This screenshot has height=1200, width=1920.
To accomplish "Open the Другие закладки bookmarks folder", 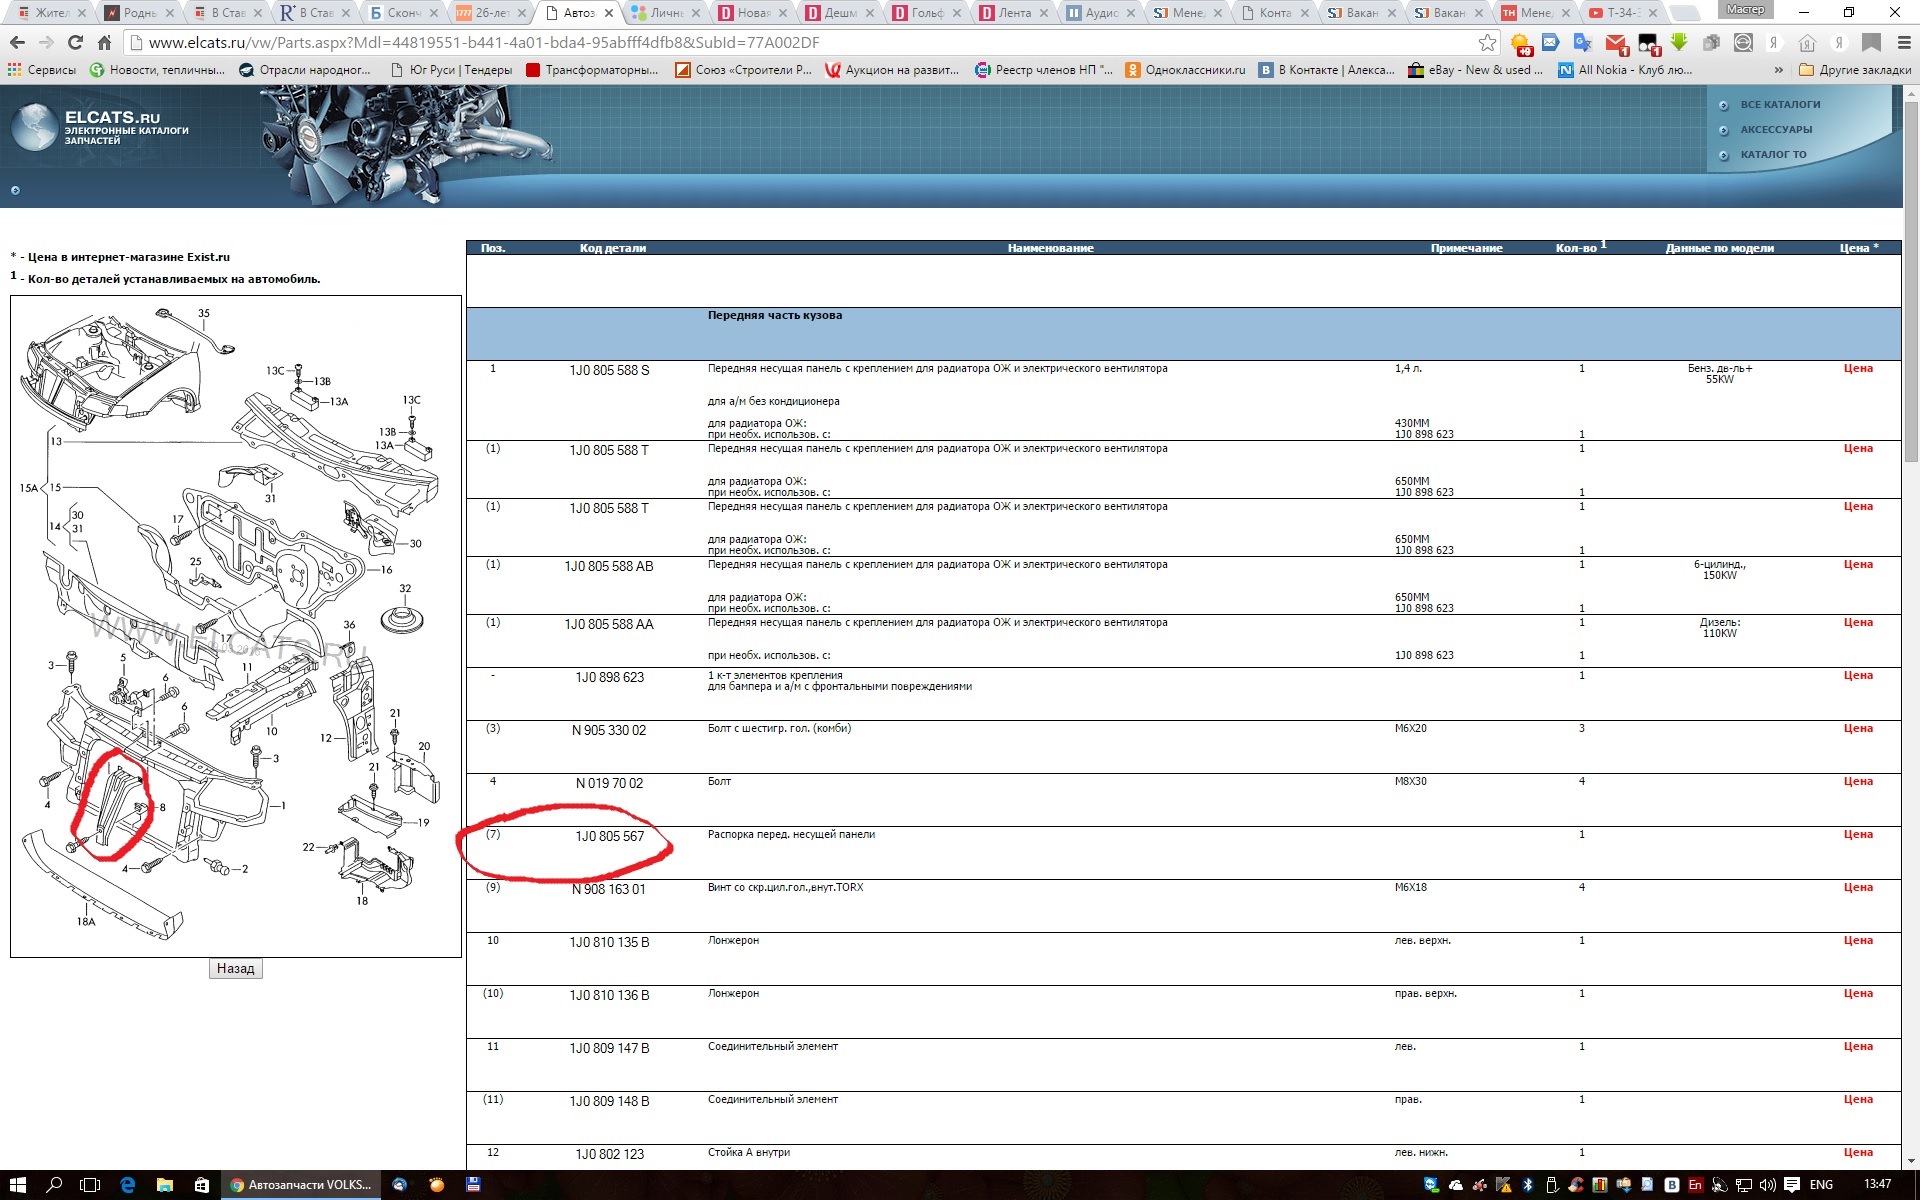I will [x=1855, y=70].
